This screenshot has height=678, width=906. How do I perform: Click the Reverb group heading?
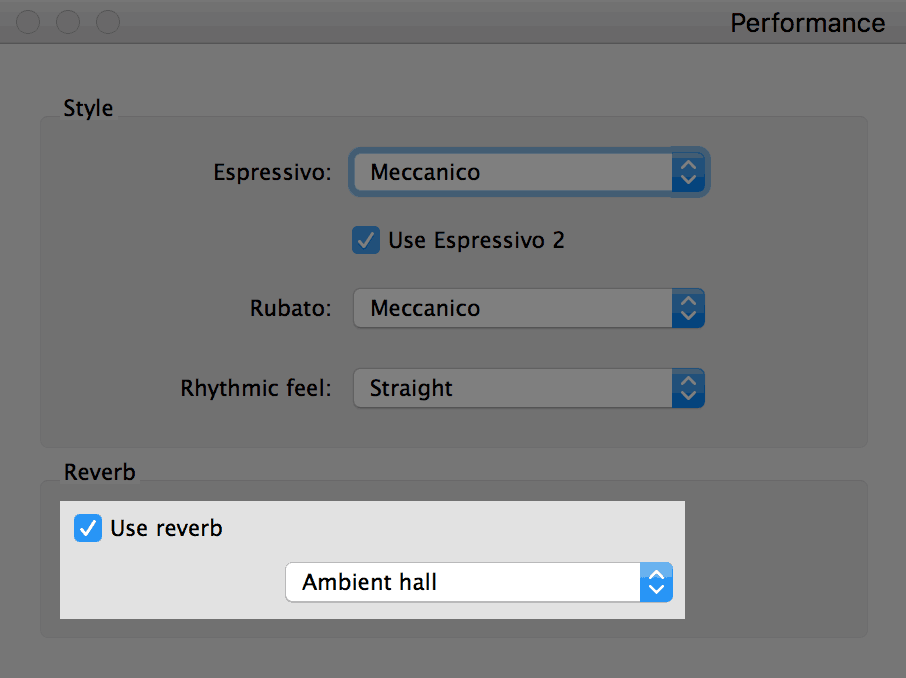tap(99, 472)
